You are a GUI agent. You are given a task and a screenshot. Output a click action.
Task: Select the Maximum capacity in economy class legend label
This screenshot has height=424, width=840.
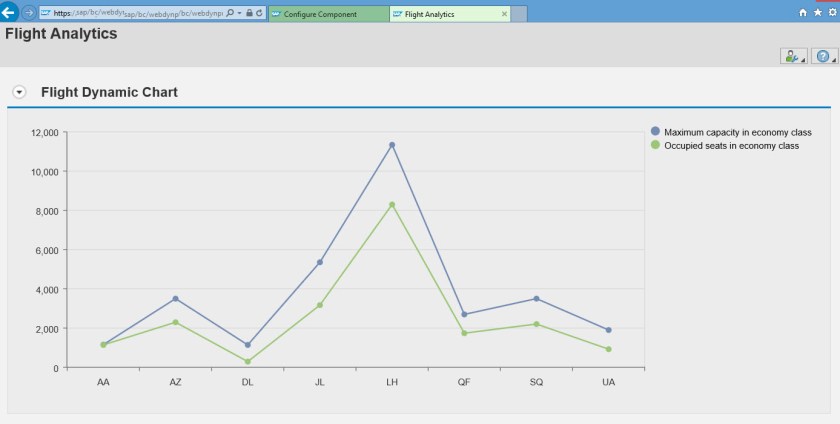[x=738, y=132]
